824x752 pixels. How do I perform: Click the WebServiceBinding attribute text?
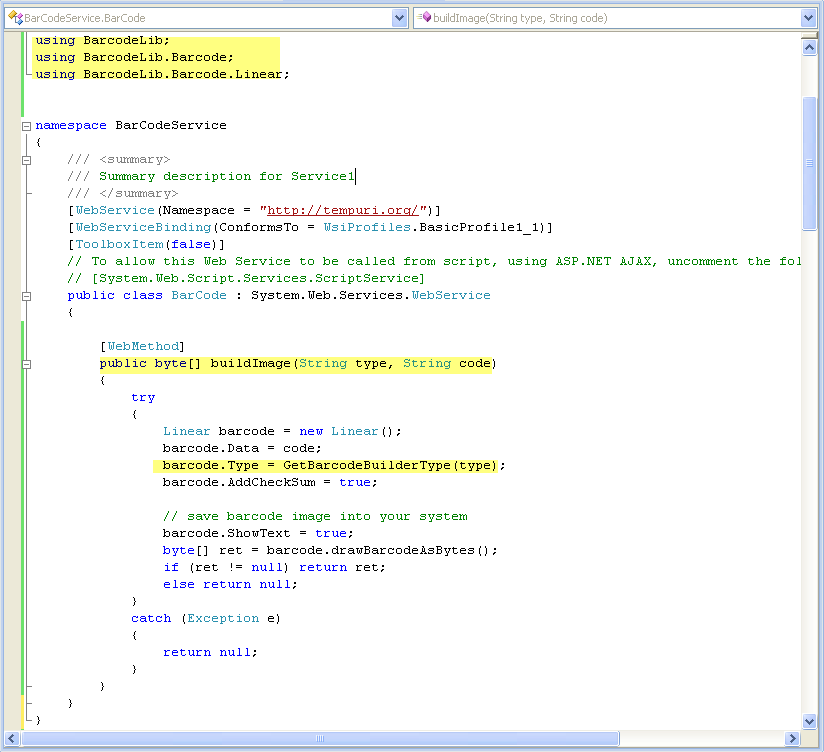143,227
